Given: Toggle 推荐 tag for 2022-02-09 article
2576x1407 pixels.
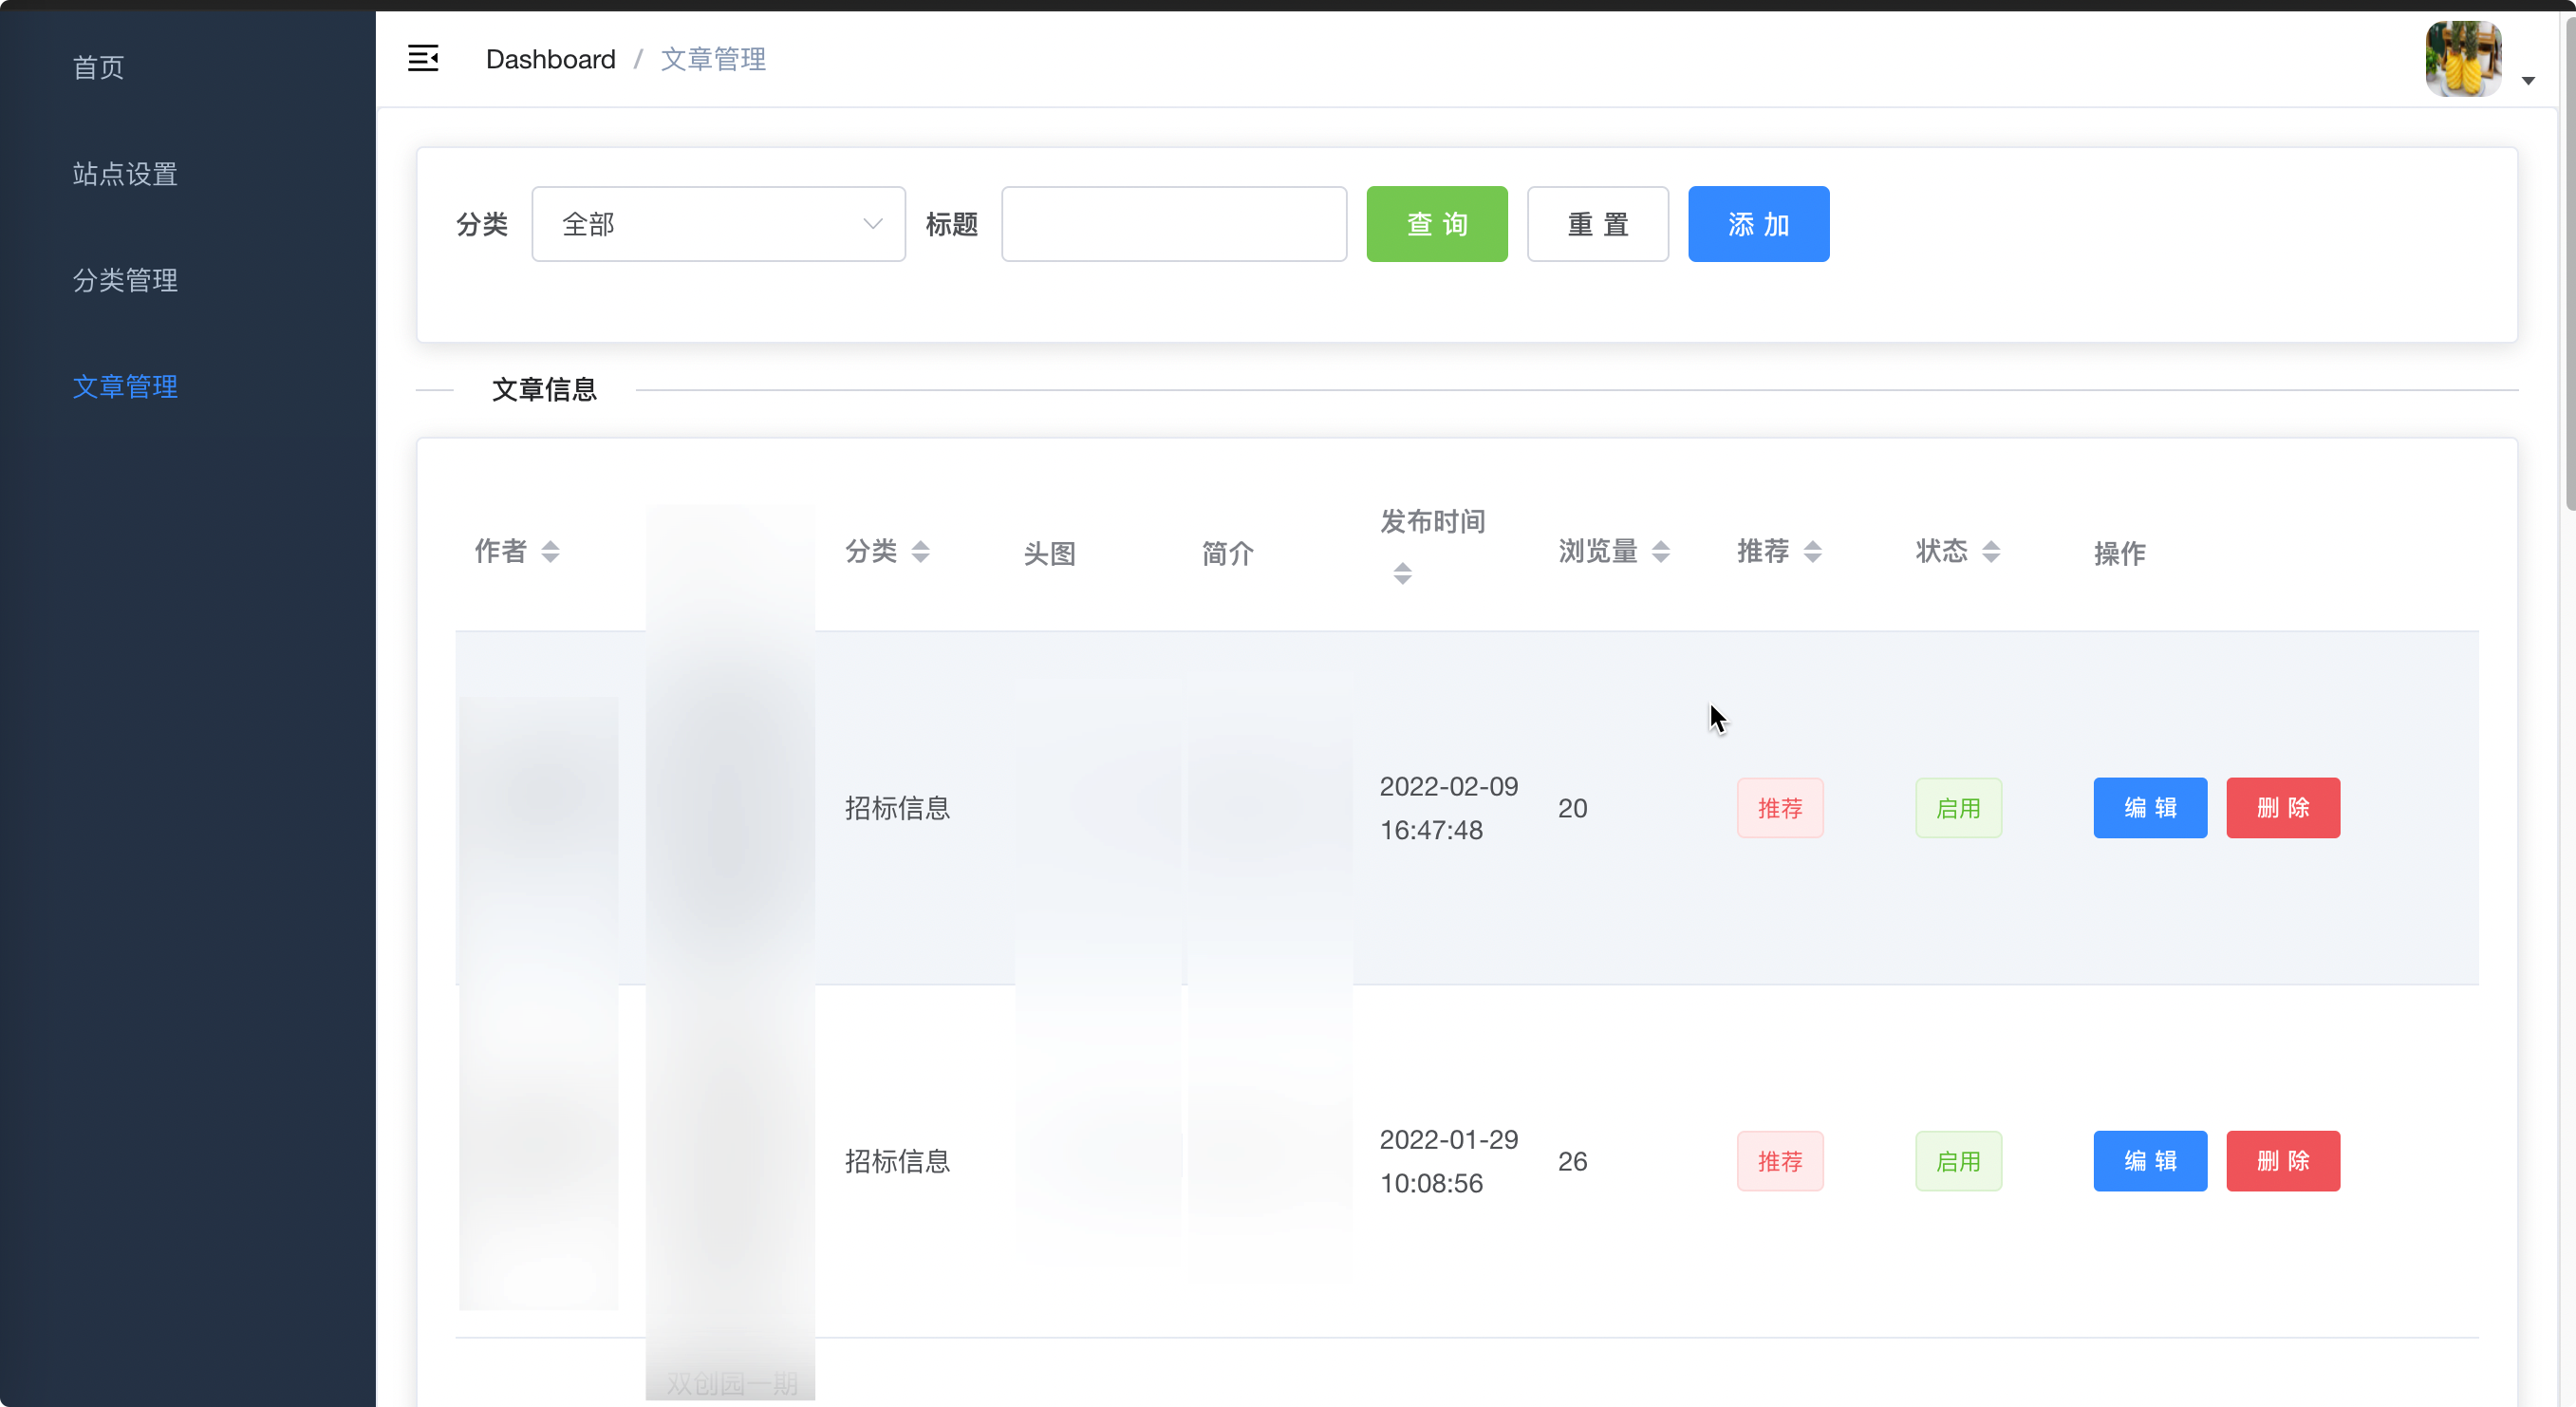Looking at the screenshot, I should pyautogui.click(x=1779, y=808).
